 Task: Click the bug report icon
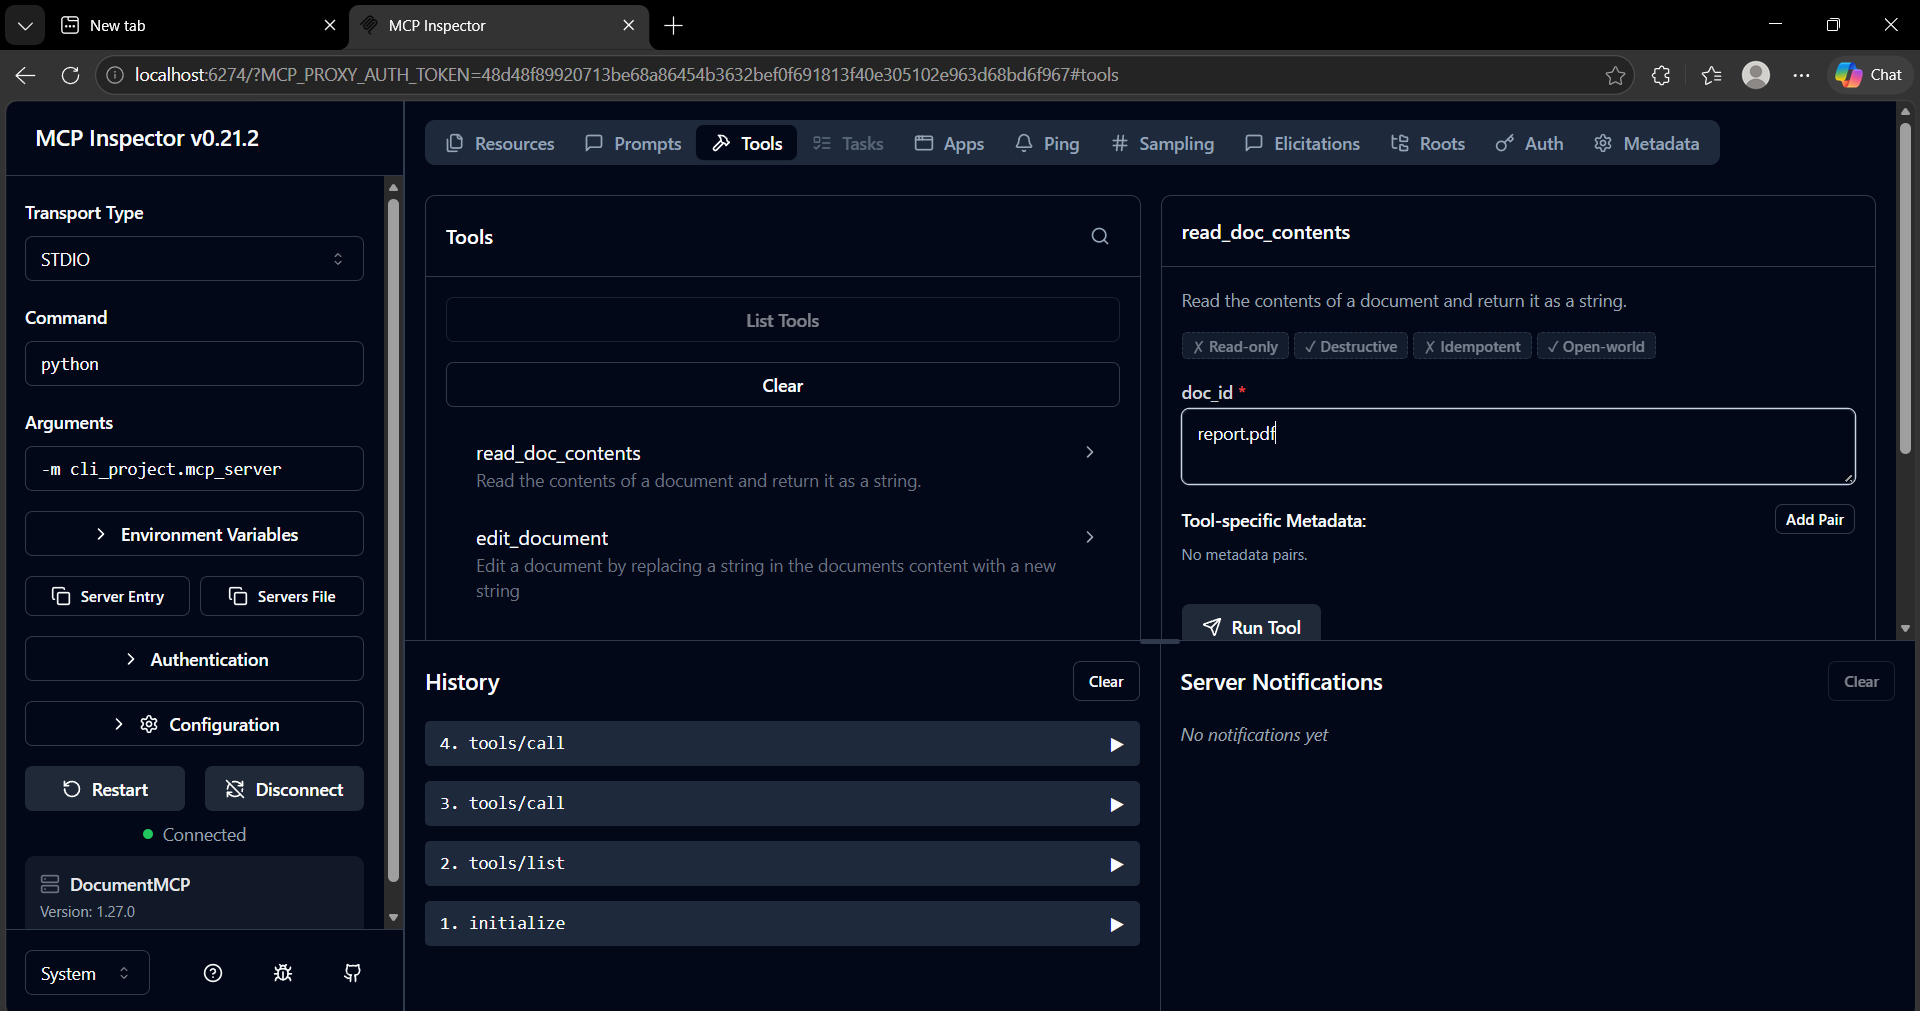tap(282, 973)
